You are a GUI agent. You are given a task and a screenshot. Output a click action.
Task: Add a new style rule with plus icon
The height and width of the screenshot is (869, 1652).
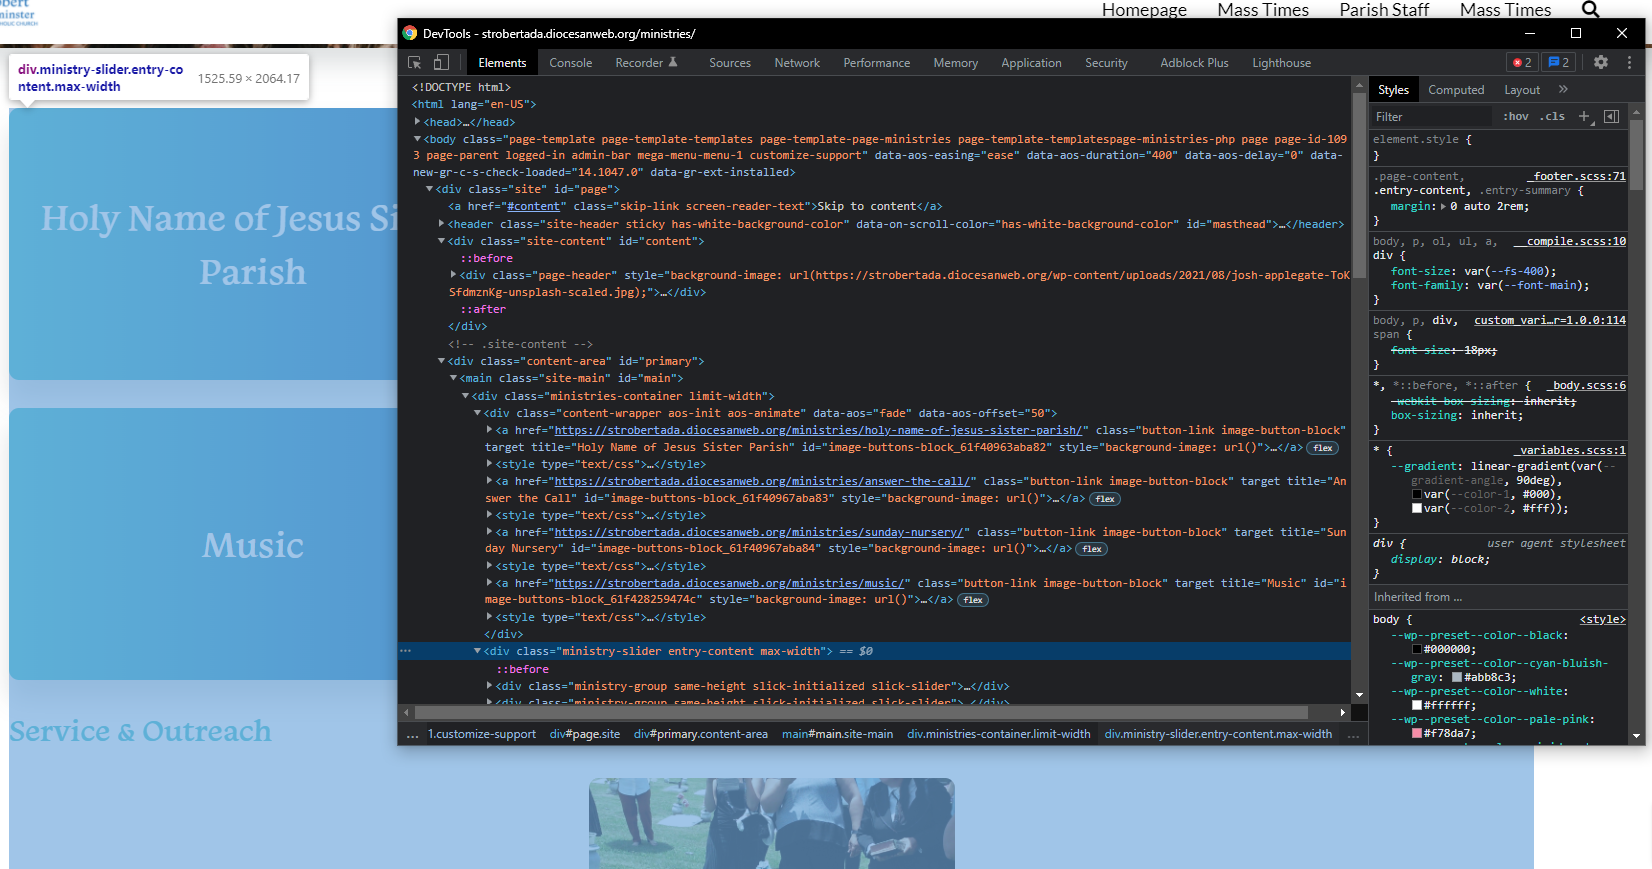coord(1584,117)
